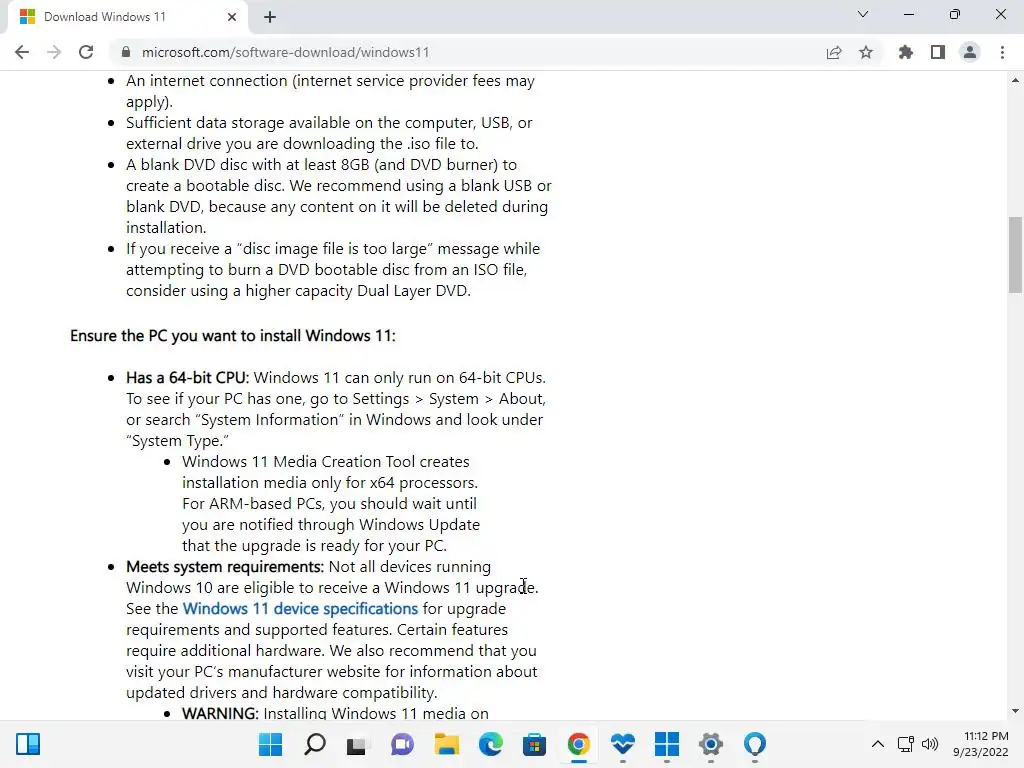Click the bold text "WARNING:"
1024x768 pixels.
[x=220, y=712]
